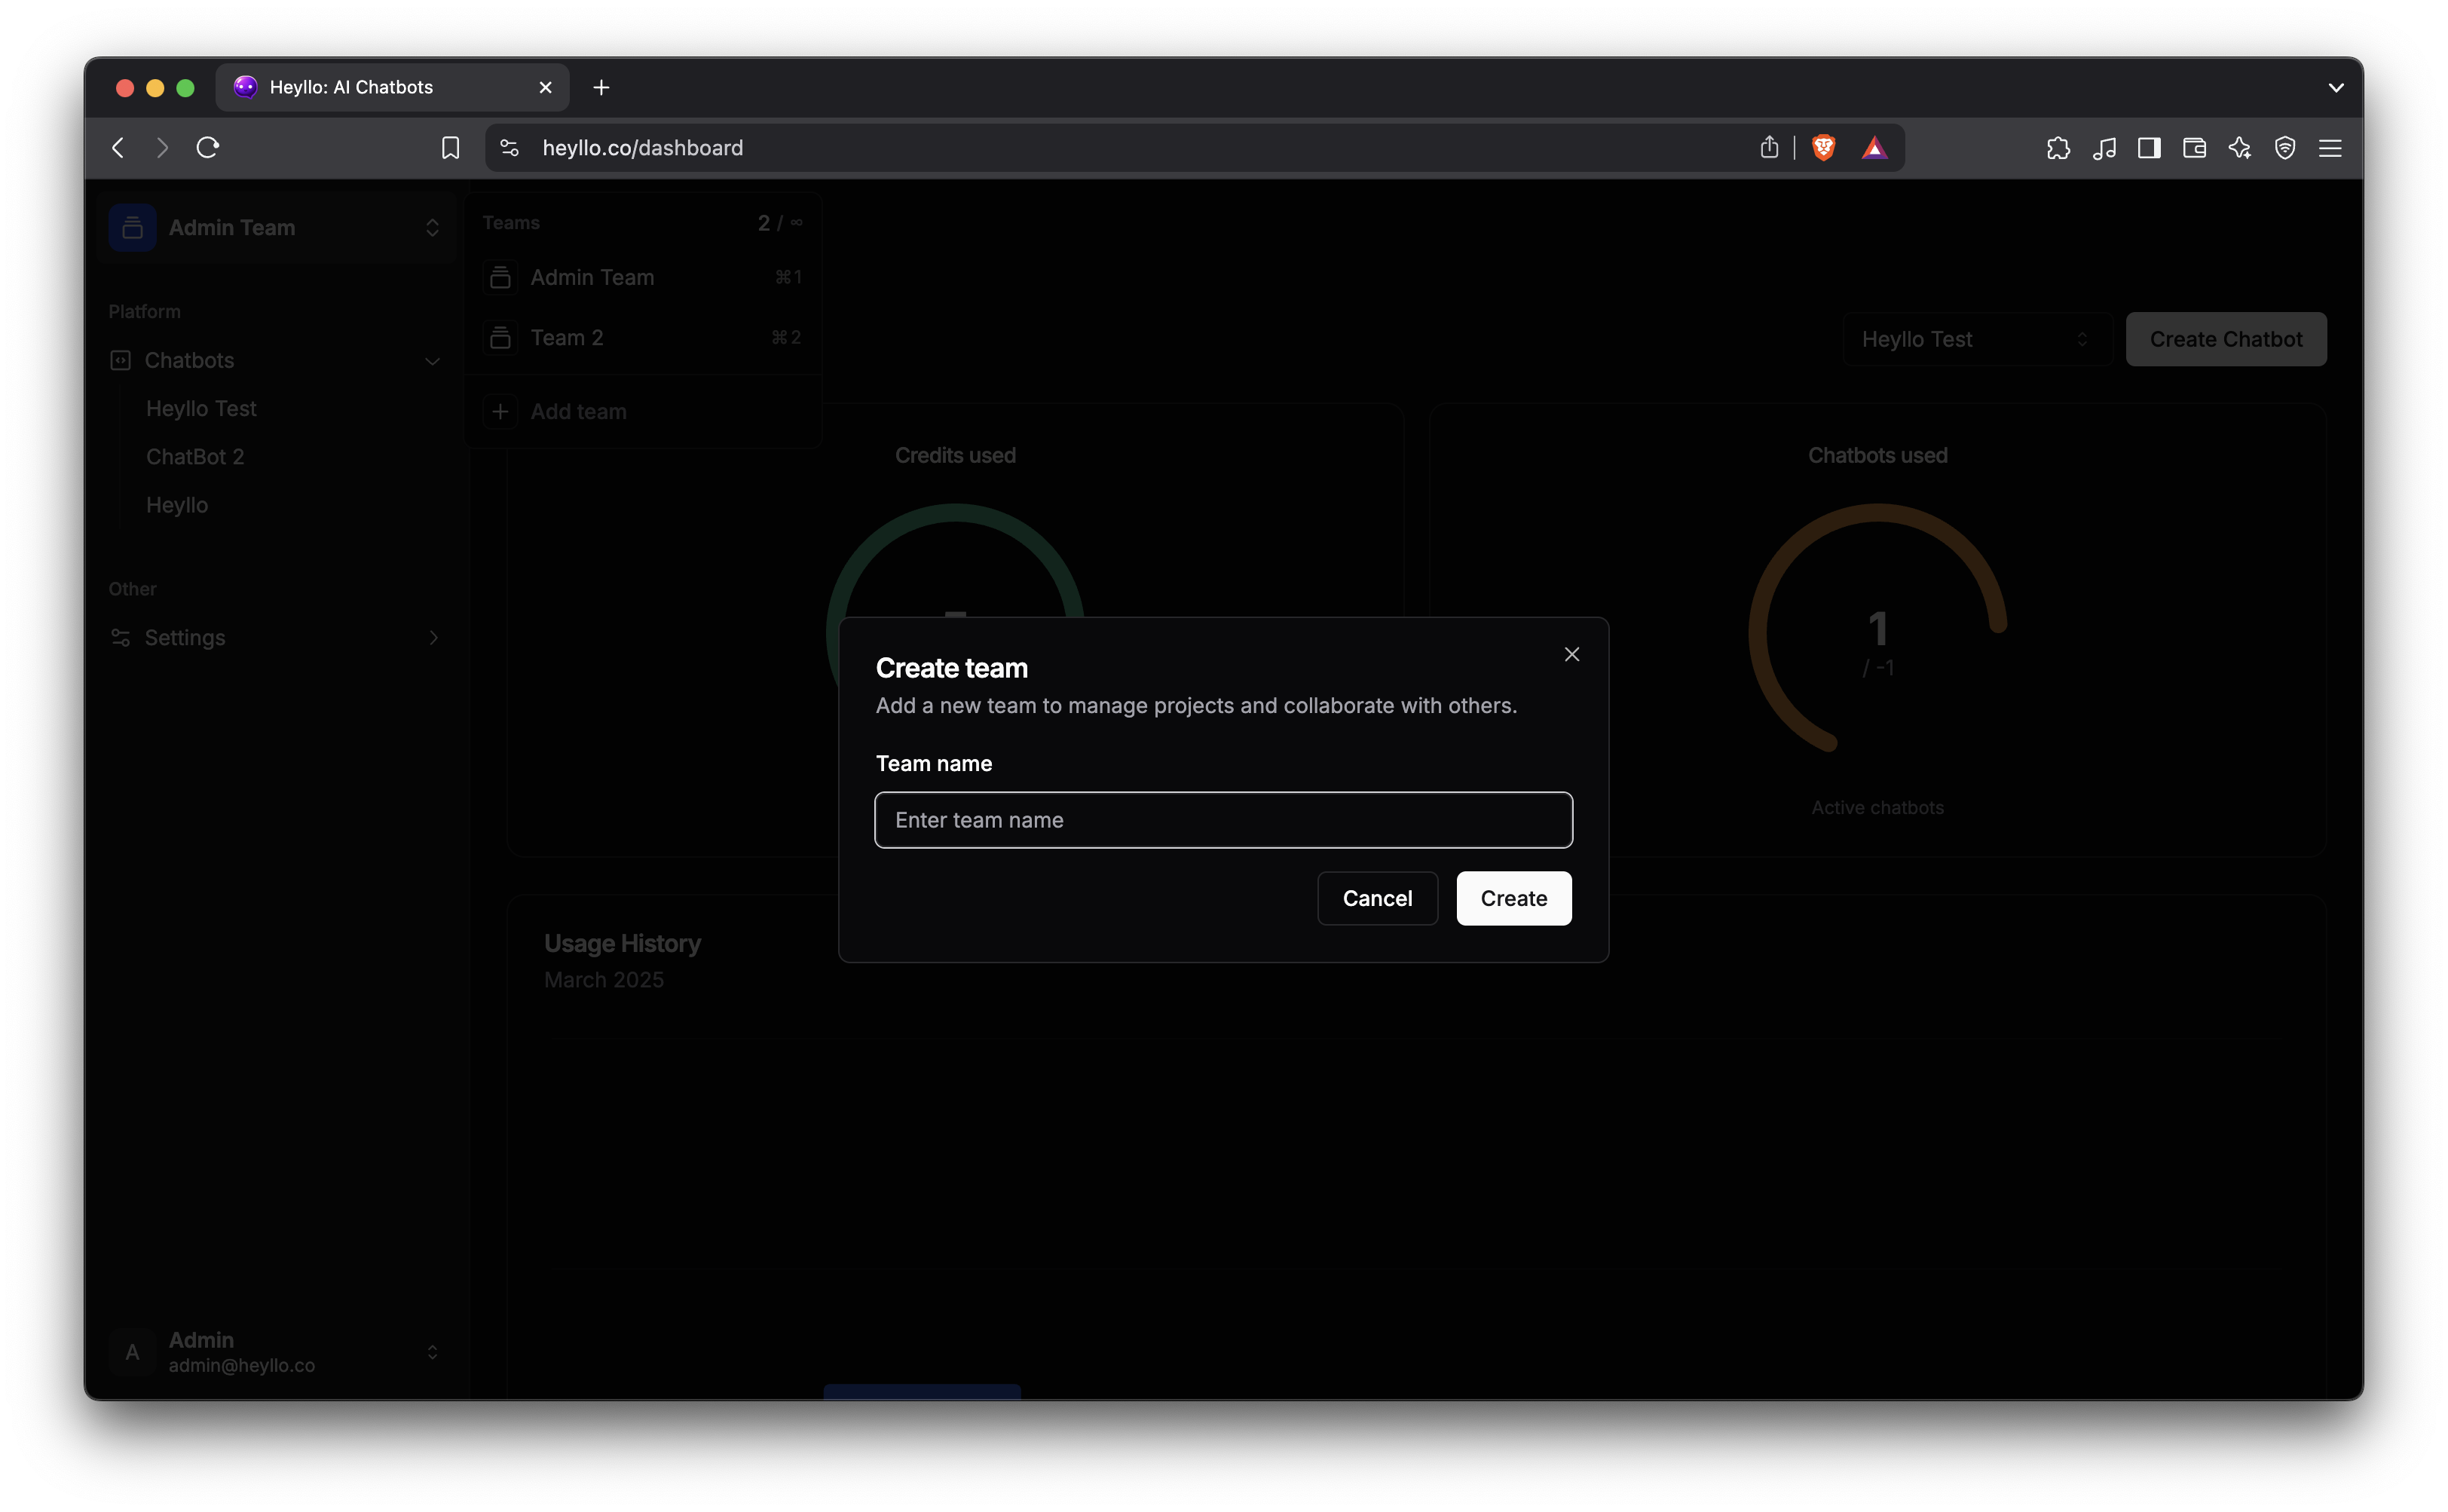Click the macOS green fullscreen button
2448x1512 pixels.
pos(185,88)
